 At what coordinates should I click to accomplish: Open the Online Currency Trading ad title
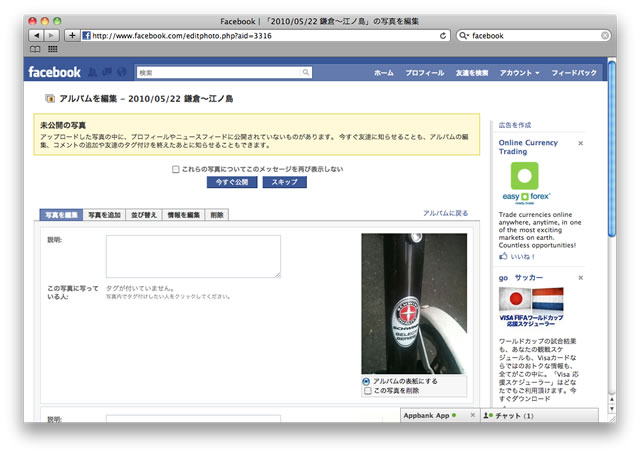coord(528,147)
